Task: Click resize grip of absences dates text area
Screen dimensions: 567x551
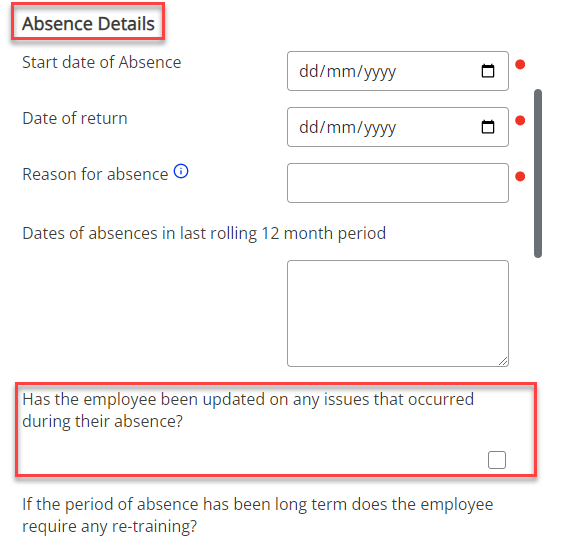Action: coord(503,361)
